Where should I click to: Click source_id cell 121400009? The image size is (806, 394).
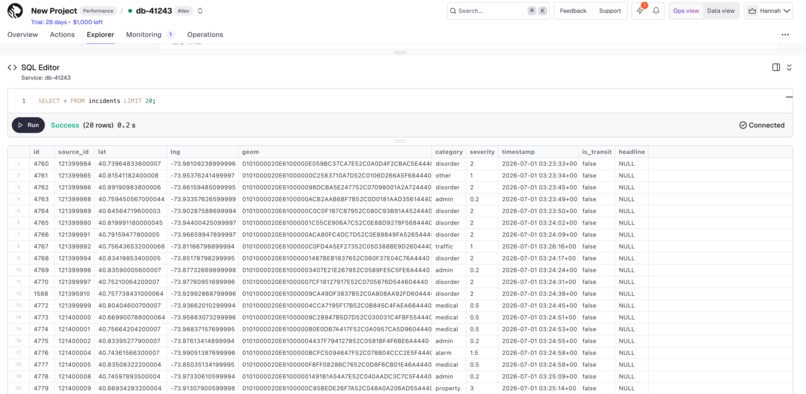click(x=74, y=388)
